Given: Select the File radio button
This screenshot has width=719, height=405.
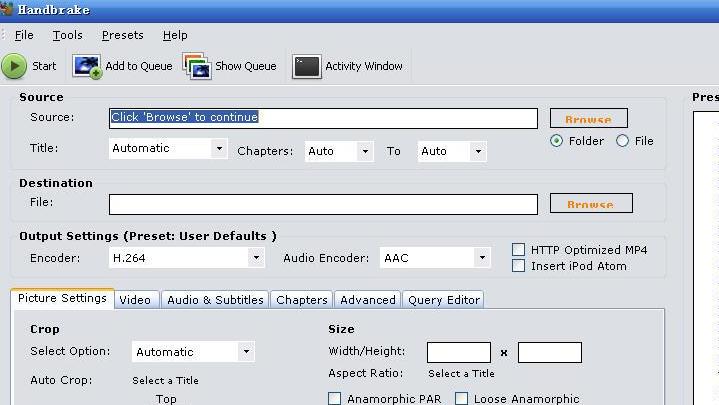Looking at the screenshot, I should pyautogui.click(x=622, y=141).
